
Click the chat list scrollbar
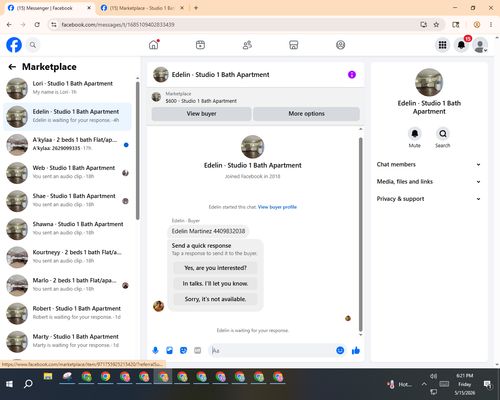tap(138, 150)
